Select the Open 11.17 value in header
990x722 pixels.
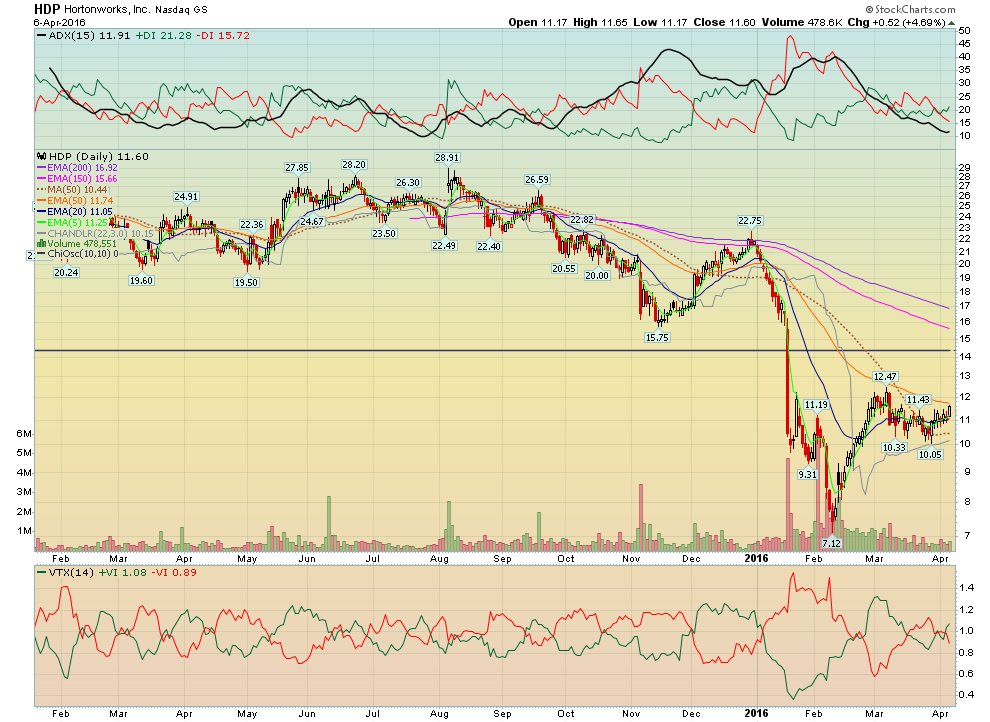[538, 22]
